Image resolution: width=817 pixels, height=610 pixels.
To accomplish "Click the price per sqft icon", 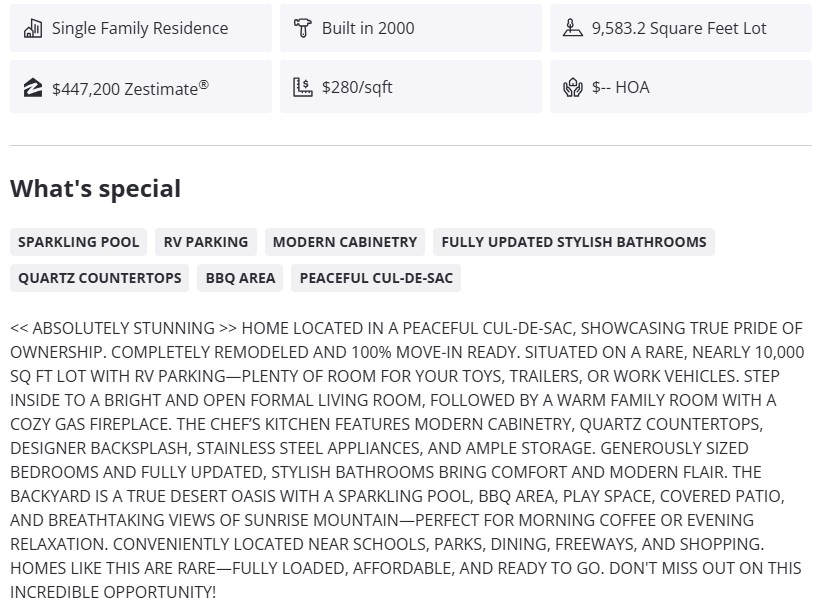I will tap(302, 87).
